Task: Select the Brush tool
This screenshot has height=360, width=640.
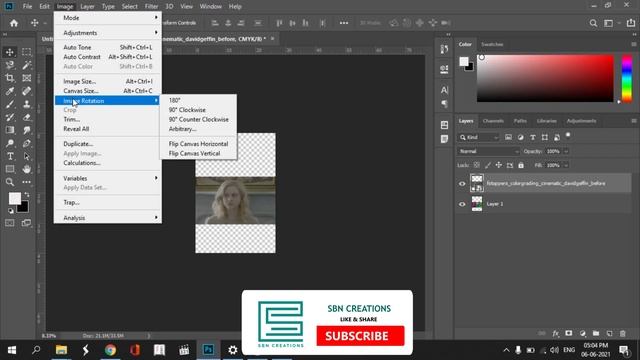Action: pyautogui.click(x=10, y=104)
